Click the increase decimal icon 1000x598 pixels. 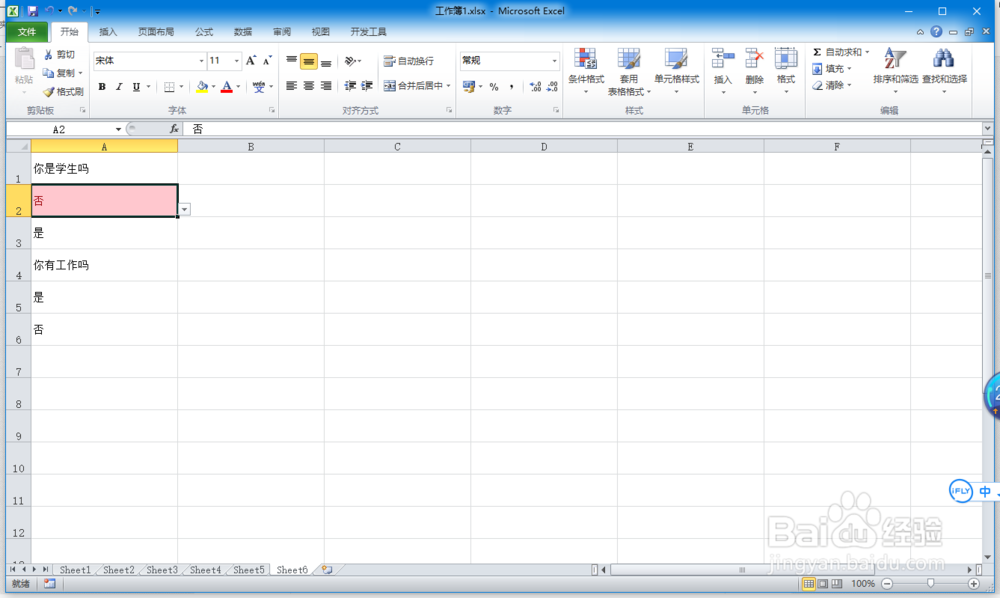pyautogui.click(x=535, y=87)
